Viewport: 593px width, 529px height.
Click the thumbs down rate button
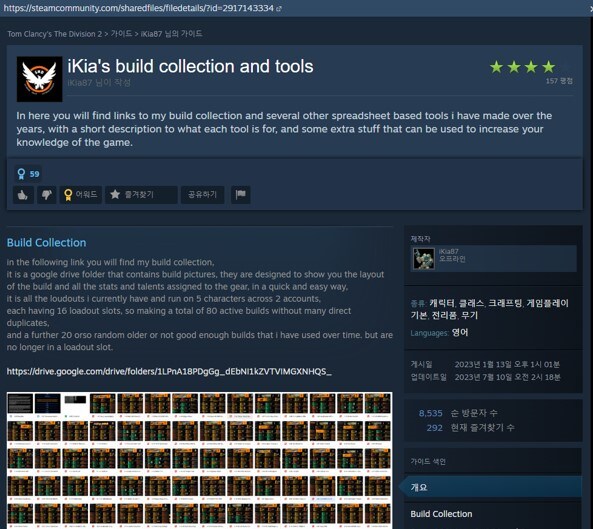coord(47,195)
